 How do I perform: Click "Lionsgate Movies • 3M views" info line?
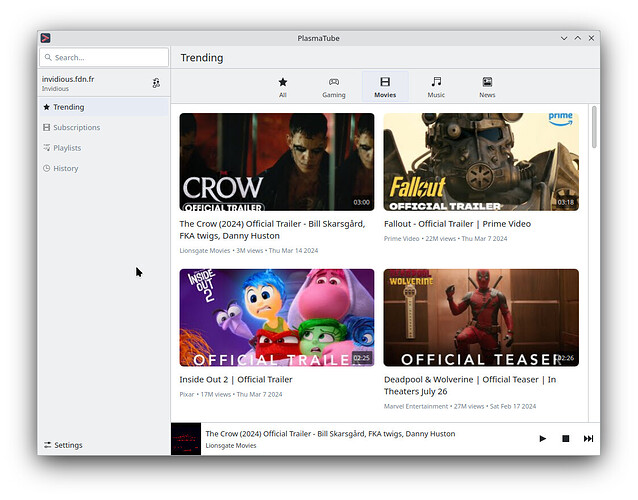(x=249, y=251)
